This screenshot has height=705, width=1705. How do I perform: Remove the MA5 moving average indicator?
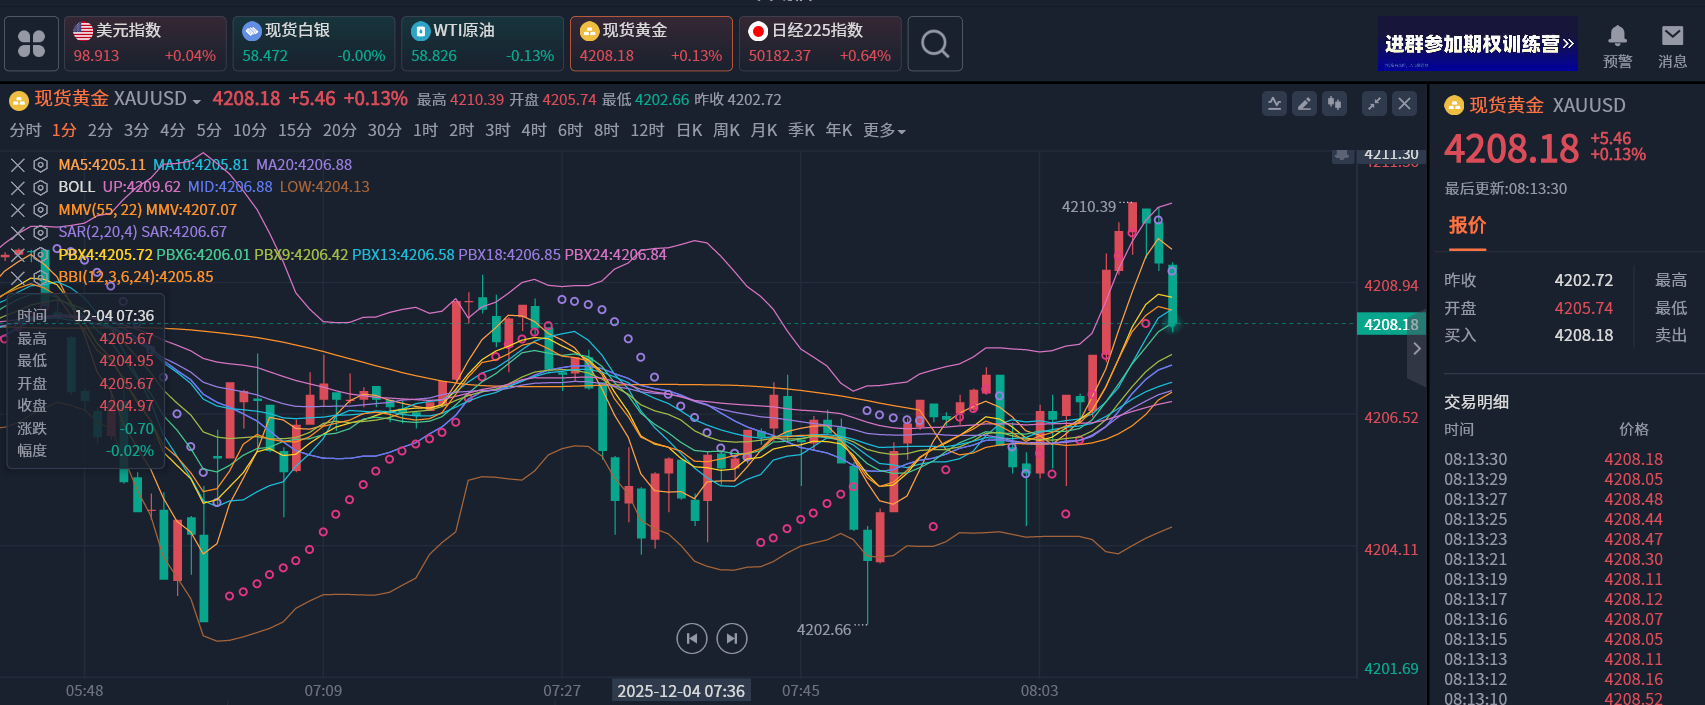pos(18,165)
